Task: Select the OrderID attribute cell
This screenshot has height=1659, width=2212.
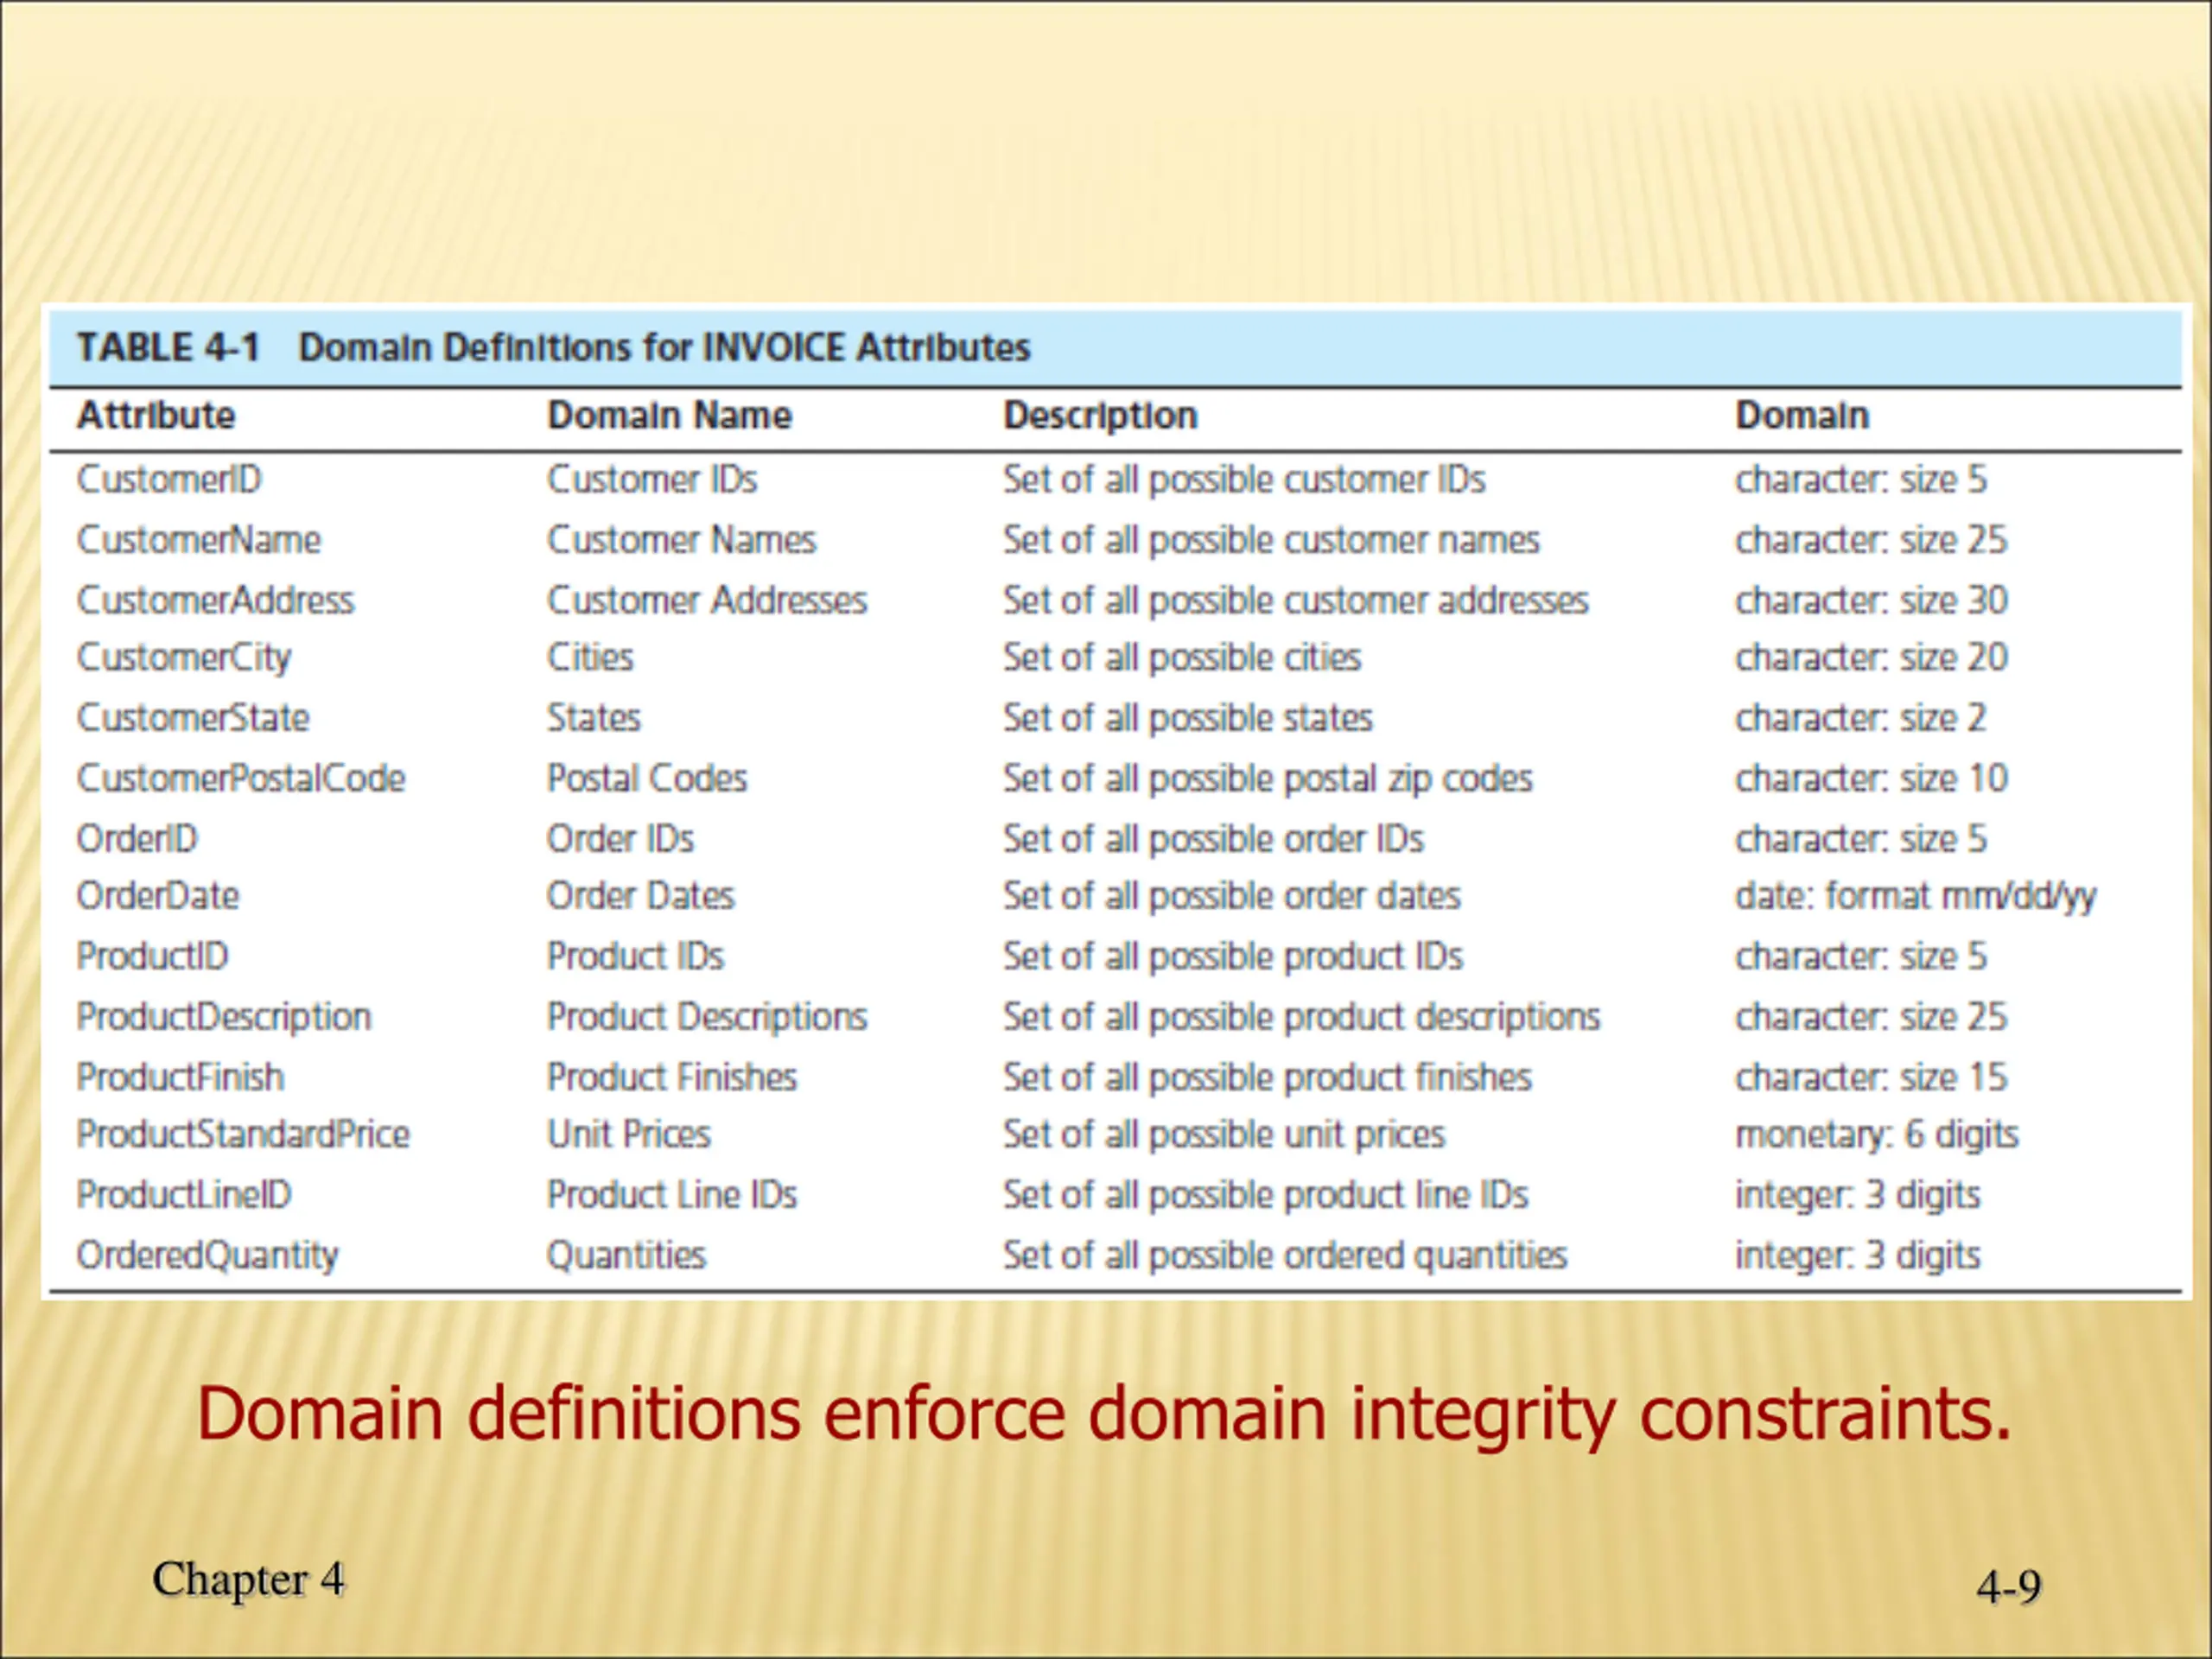Action: tap(137, 838)
